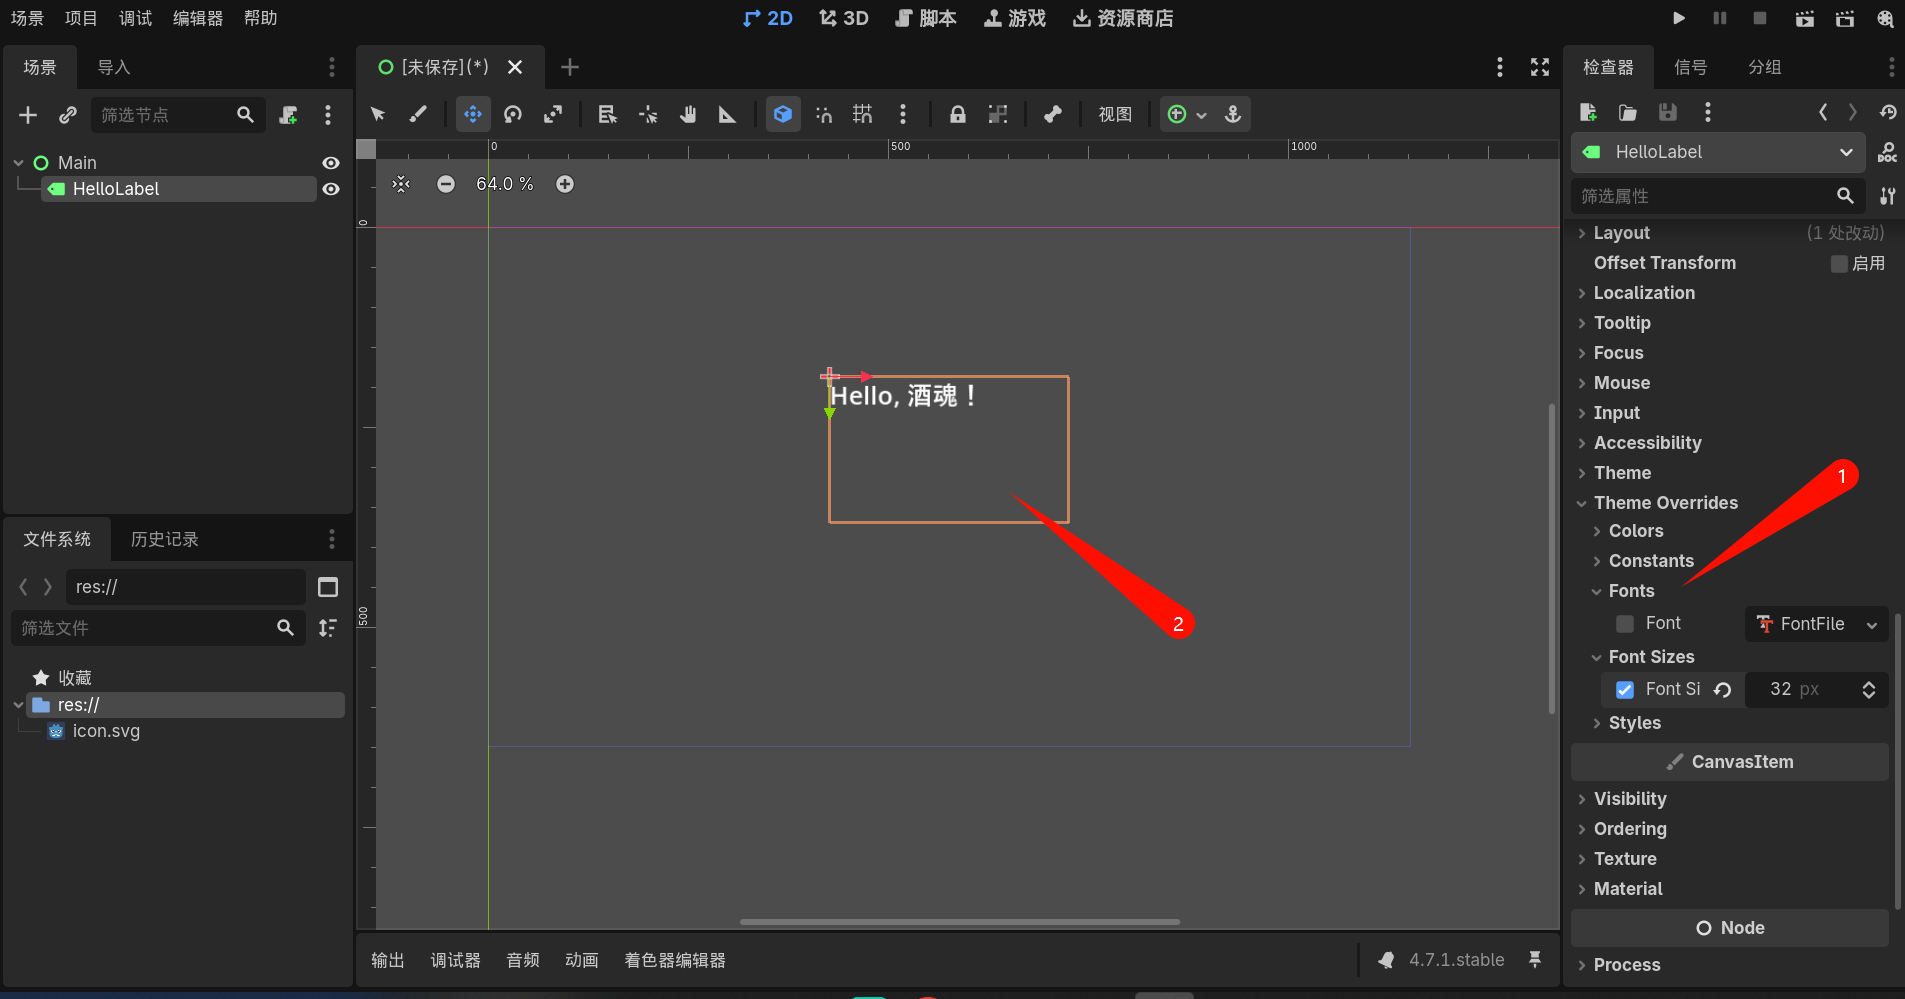Enable the Font override checkbox

click(1625, 623)
